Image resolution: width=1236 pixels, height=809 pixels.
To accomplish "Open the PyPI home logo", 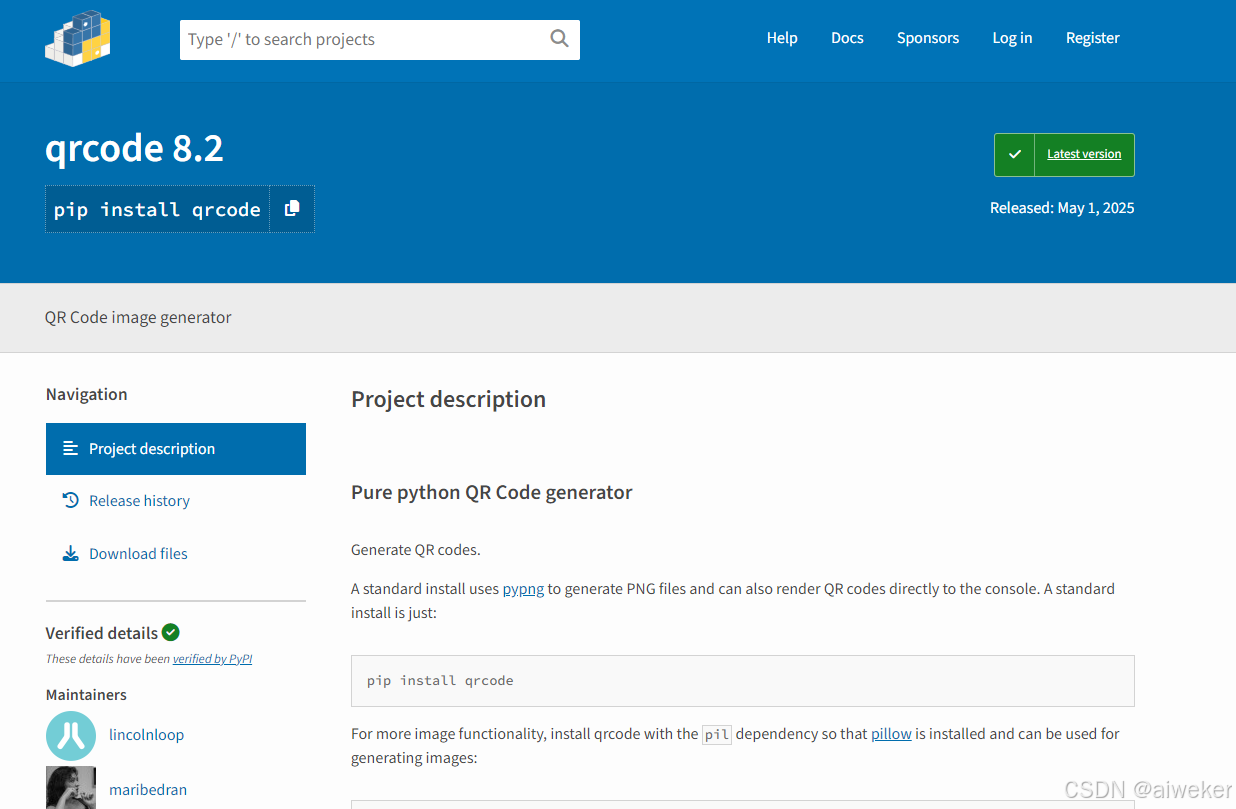I will [x=78, y=38].
